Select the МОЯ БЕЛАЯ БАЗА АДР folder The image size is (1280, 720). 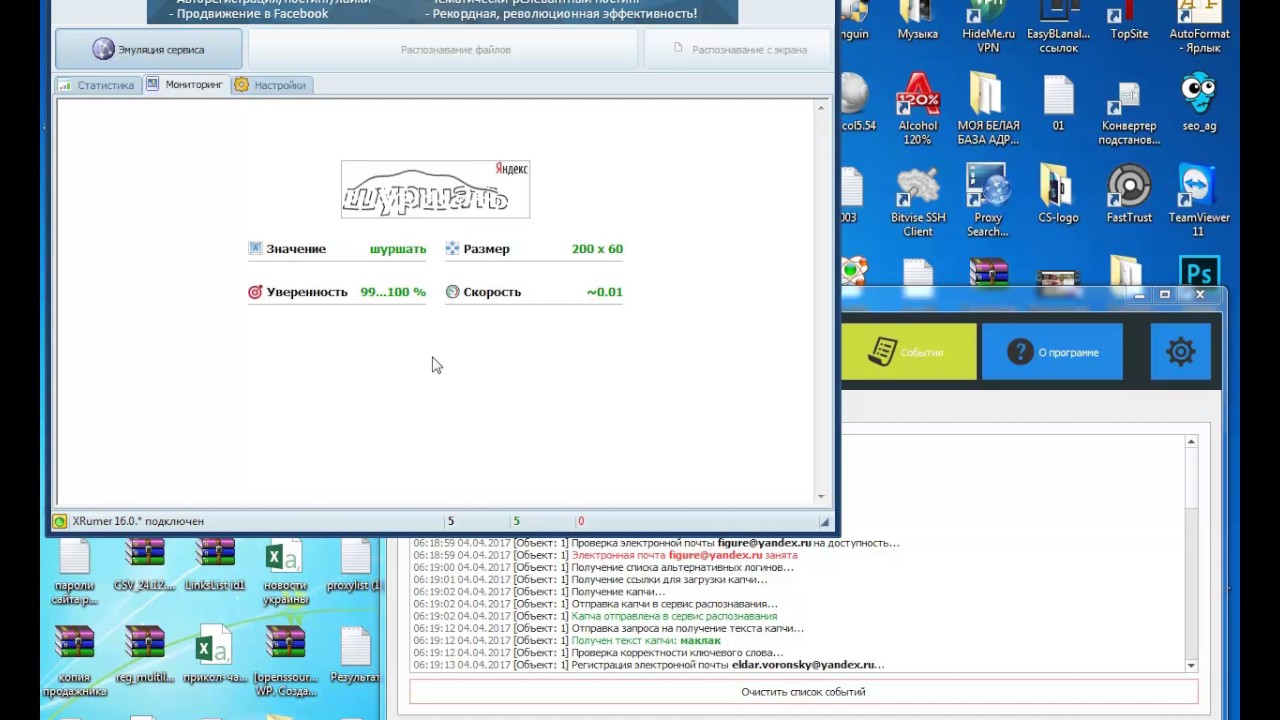988,109
